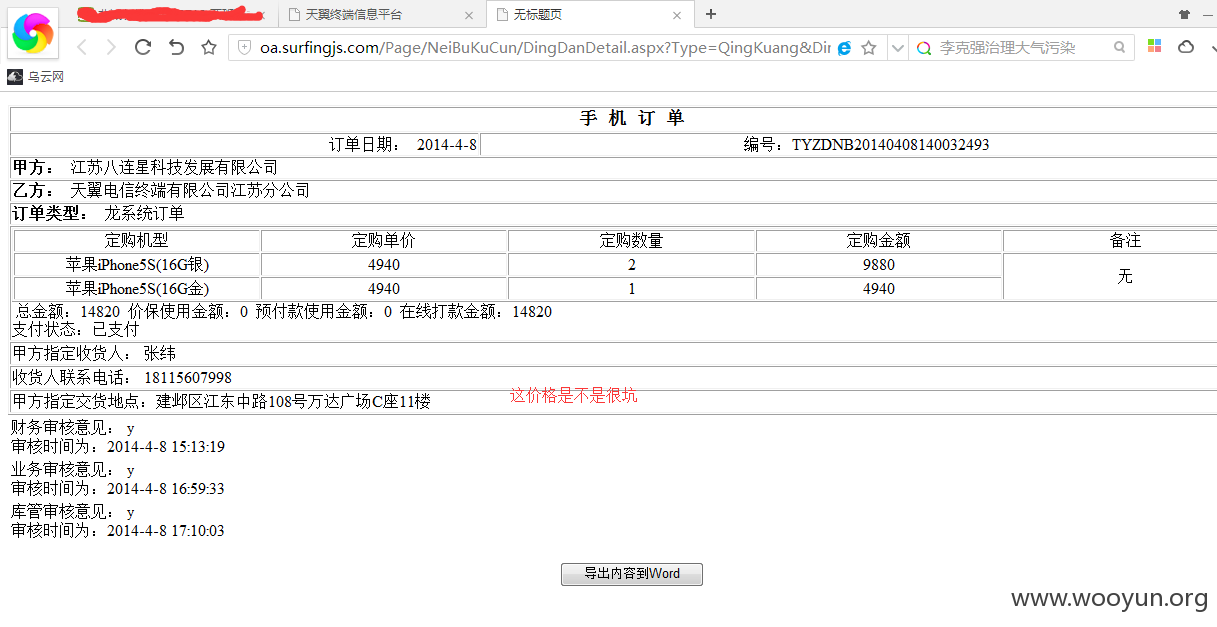Click phone number 18115607998
This screenshot has width=1217, height=627.
188,378
